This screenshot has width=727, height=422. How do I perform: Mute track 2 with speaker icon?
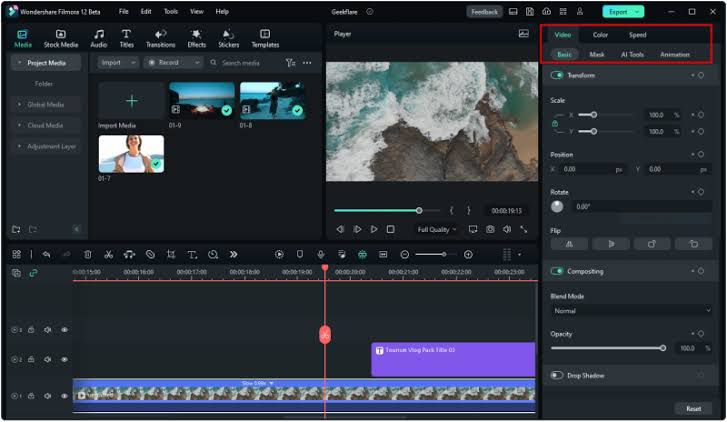point(47,359)
